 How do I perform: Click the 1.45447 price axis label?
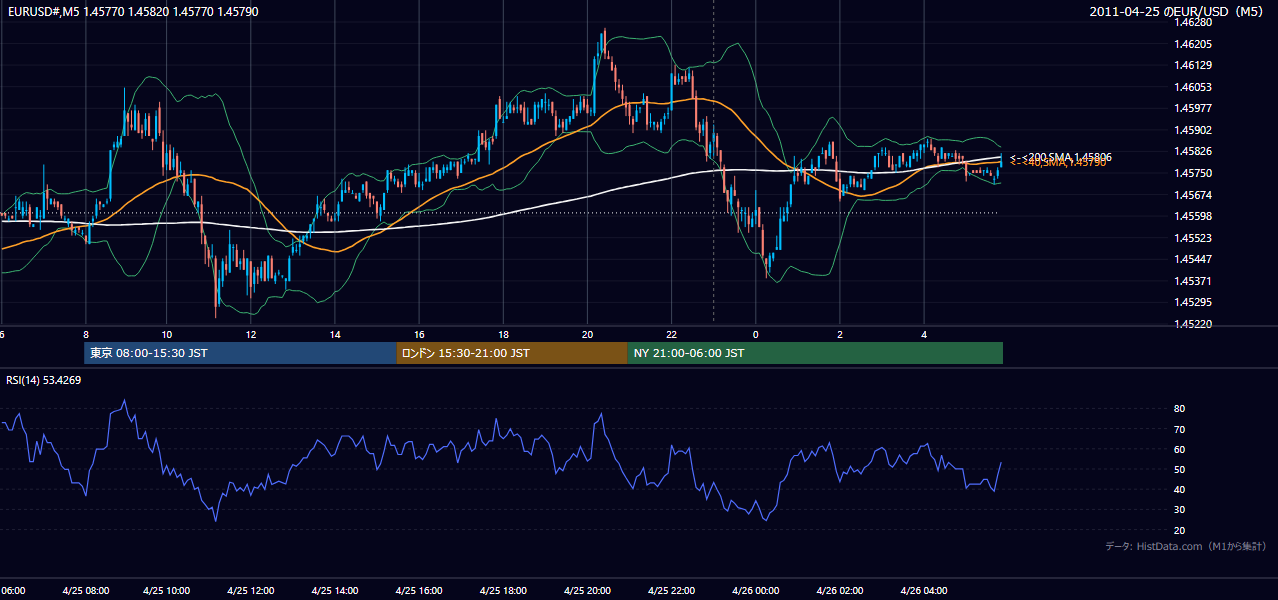(x=1193, y=259)
